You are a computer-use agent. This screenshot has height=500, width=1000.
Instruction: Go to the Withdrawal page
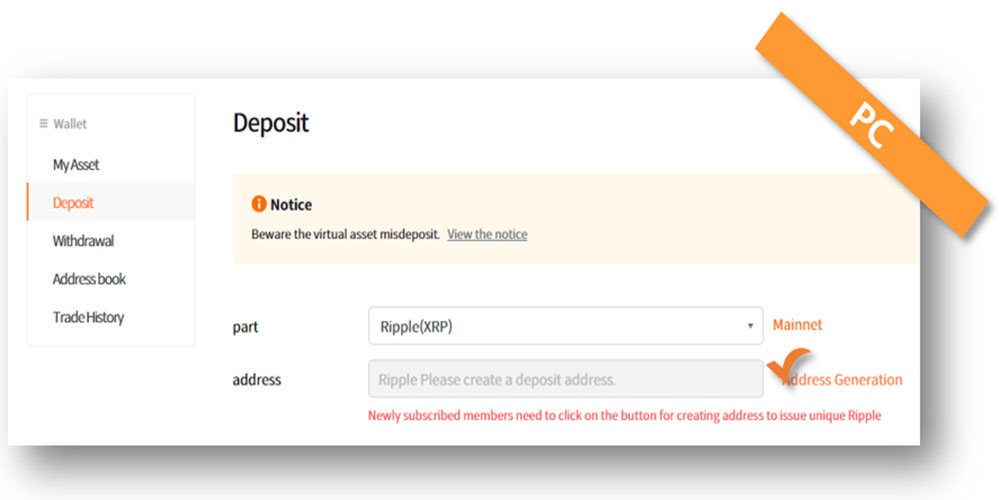tap(83, 241)
